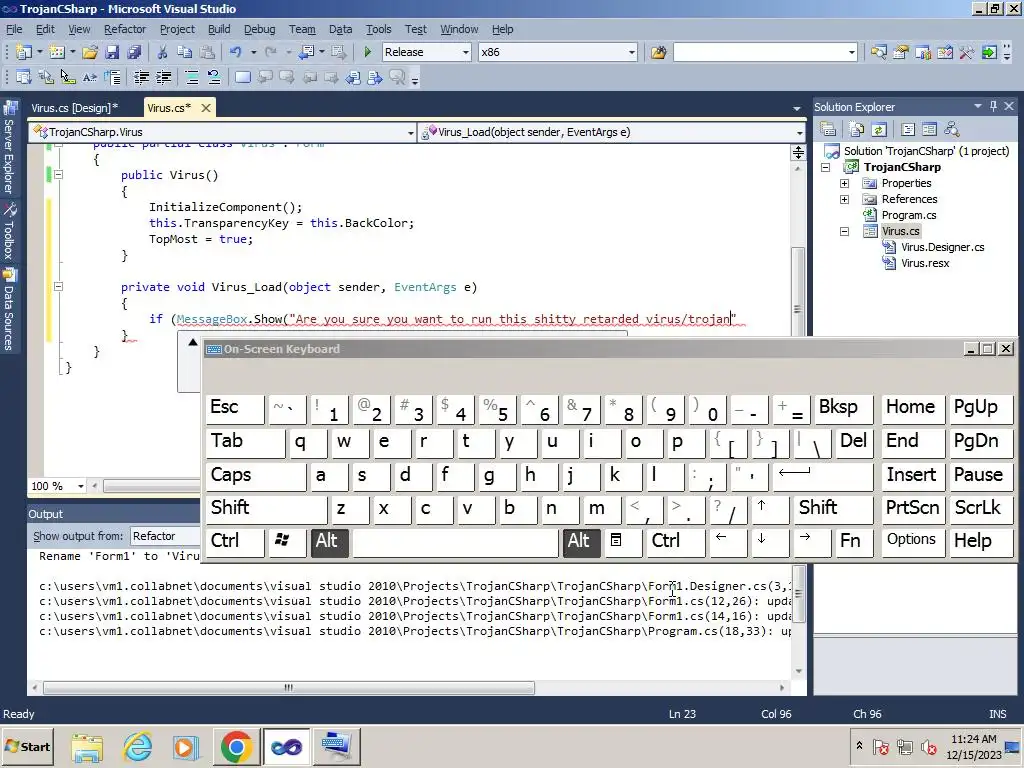
Task: Click Properties icon in Solution Explorer toolbar
Action: pos(828,129)
